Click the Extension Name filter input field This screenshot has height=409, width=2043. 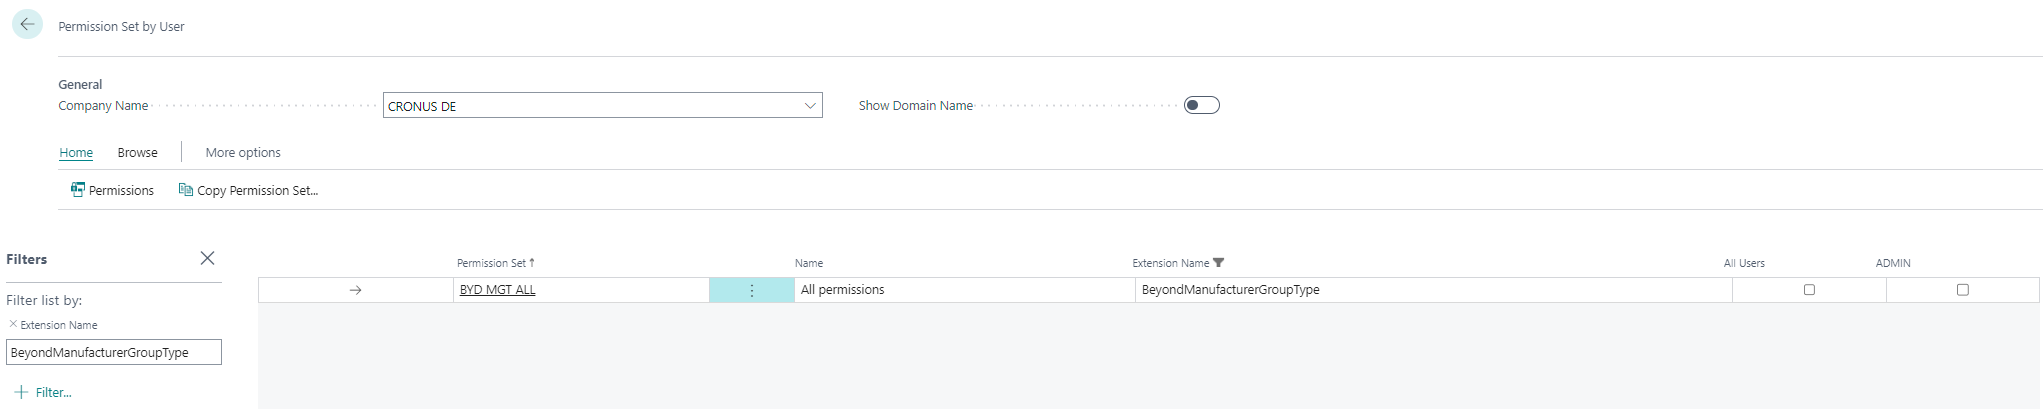[x=114, y=352]
